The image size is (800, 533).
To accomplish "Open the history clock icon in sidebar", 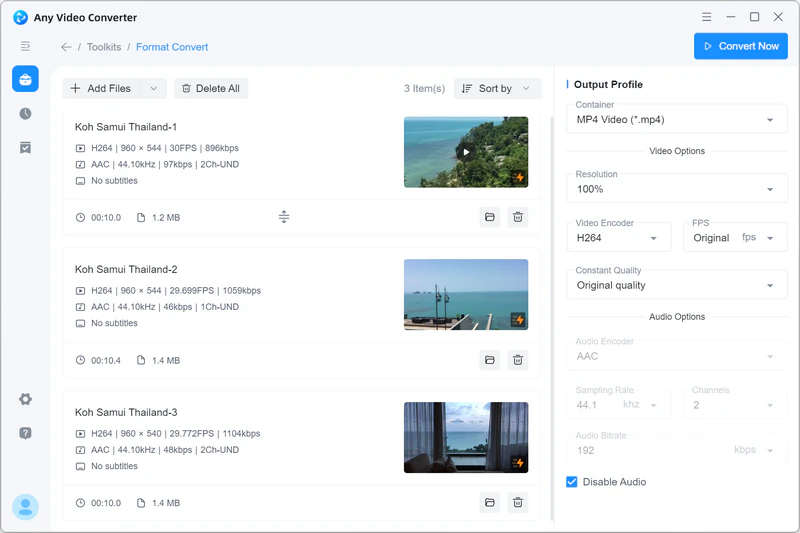I will click(x=25, y=114).
